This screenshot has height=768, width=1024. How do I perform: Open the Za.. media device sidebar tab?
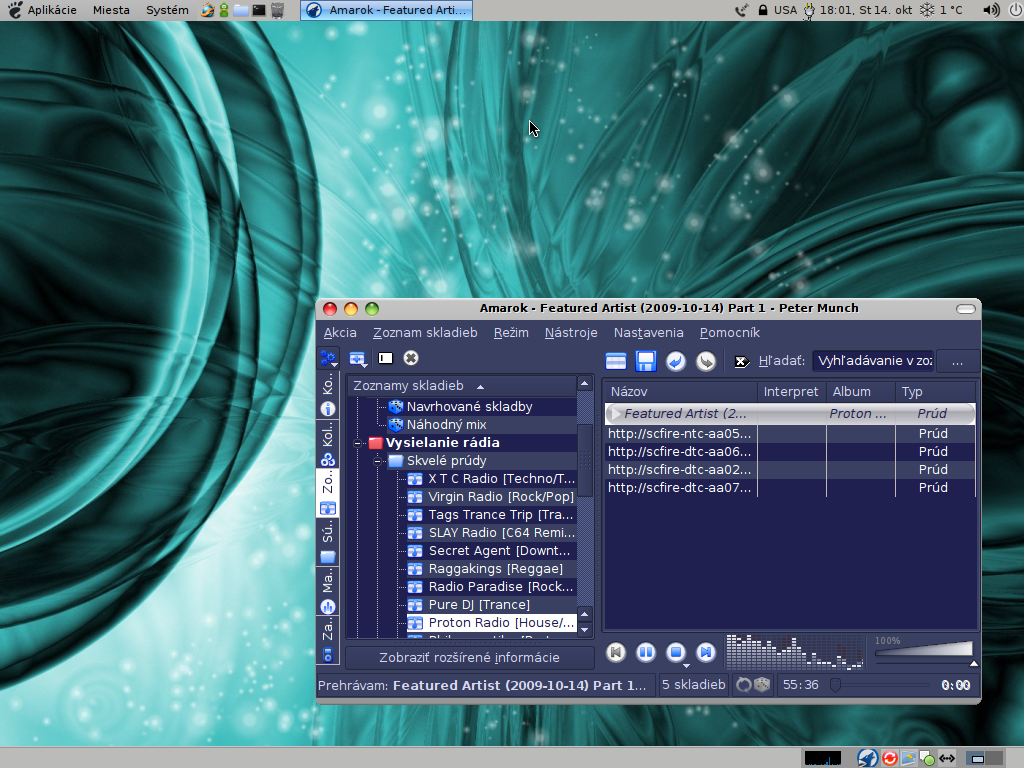[328, 640]
